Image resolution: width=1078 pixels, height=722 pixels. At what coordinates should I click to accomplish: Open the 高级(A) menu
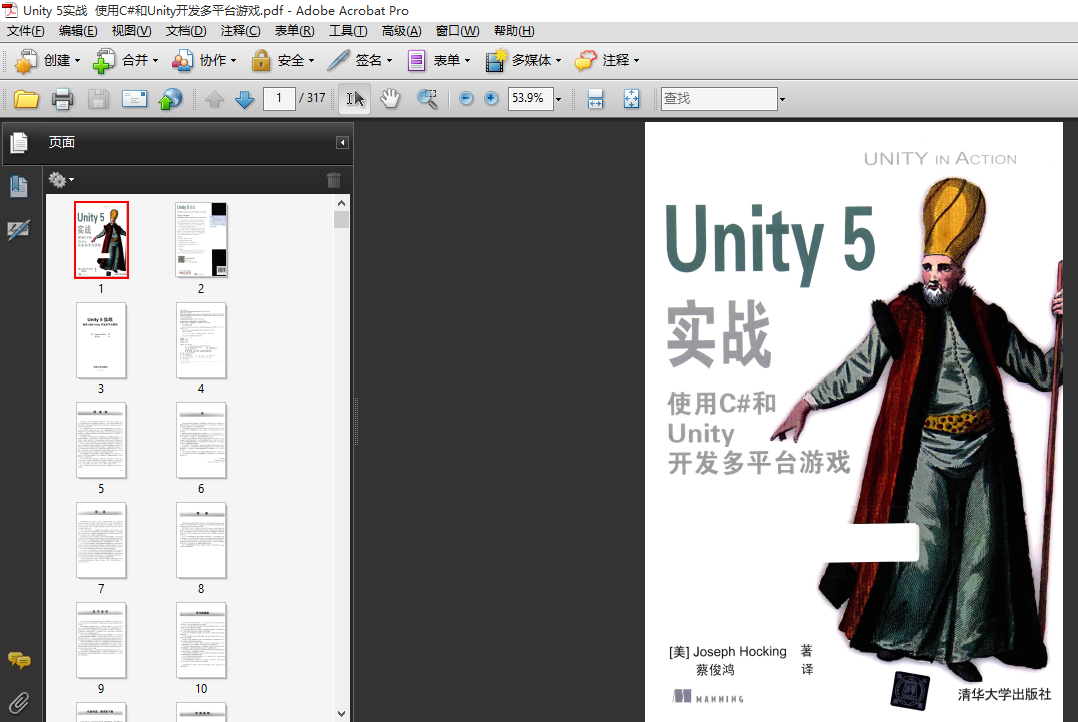(402, 31)
